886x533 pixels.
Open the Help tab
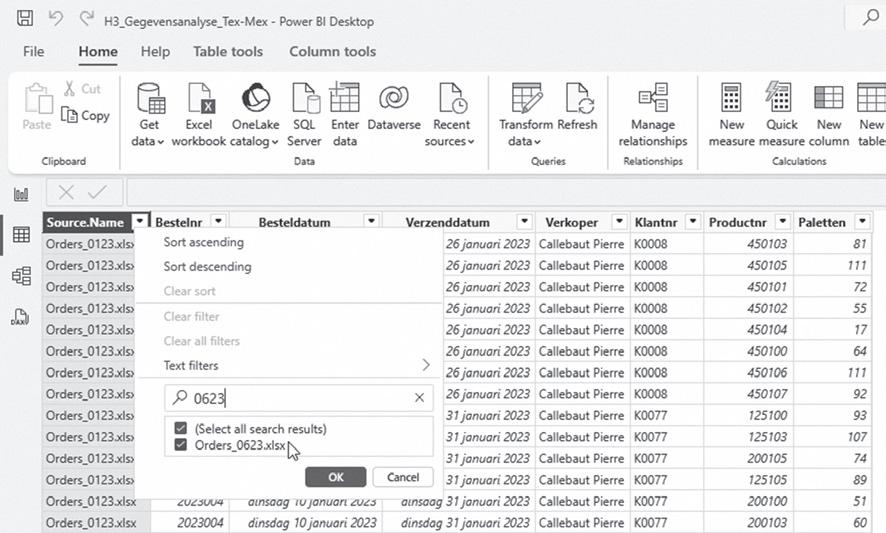pos(155,51)
